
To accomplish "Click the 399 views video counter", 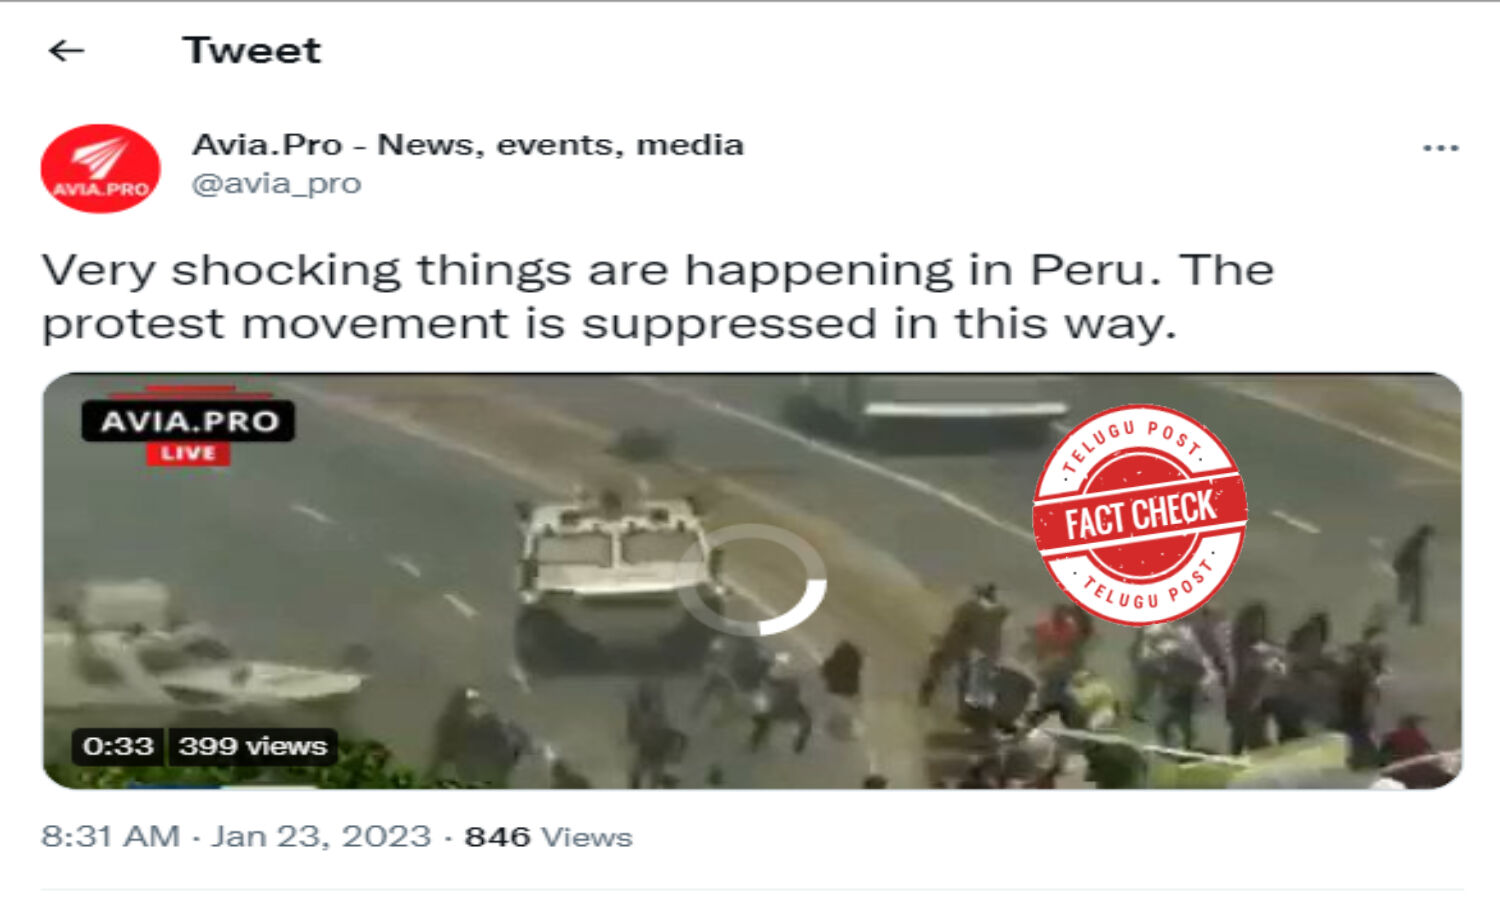I will point(252,746).
